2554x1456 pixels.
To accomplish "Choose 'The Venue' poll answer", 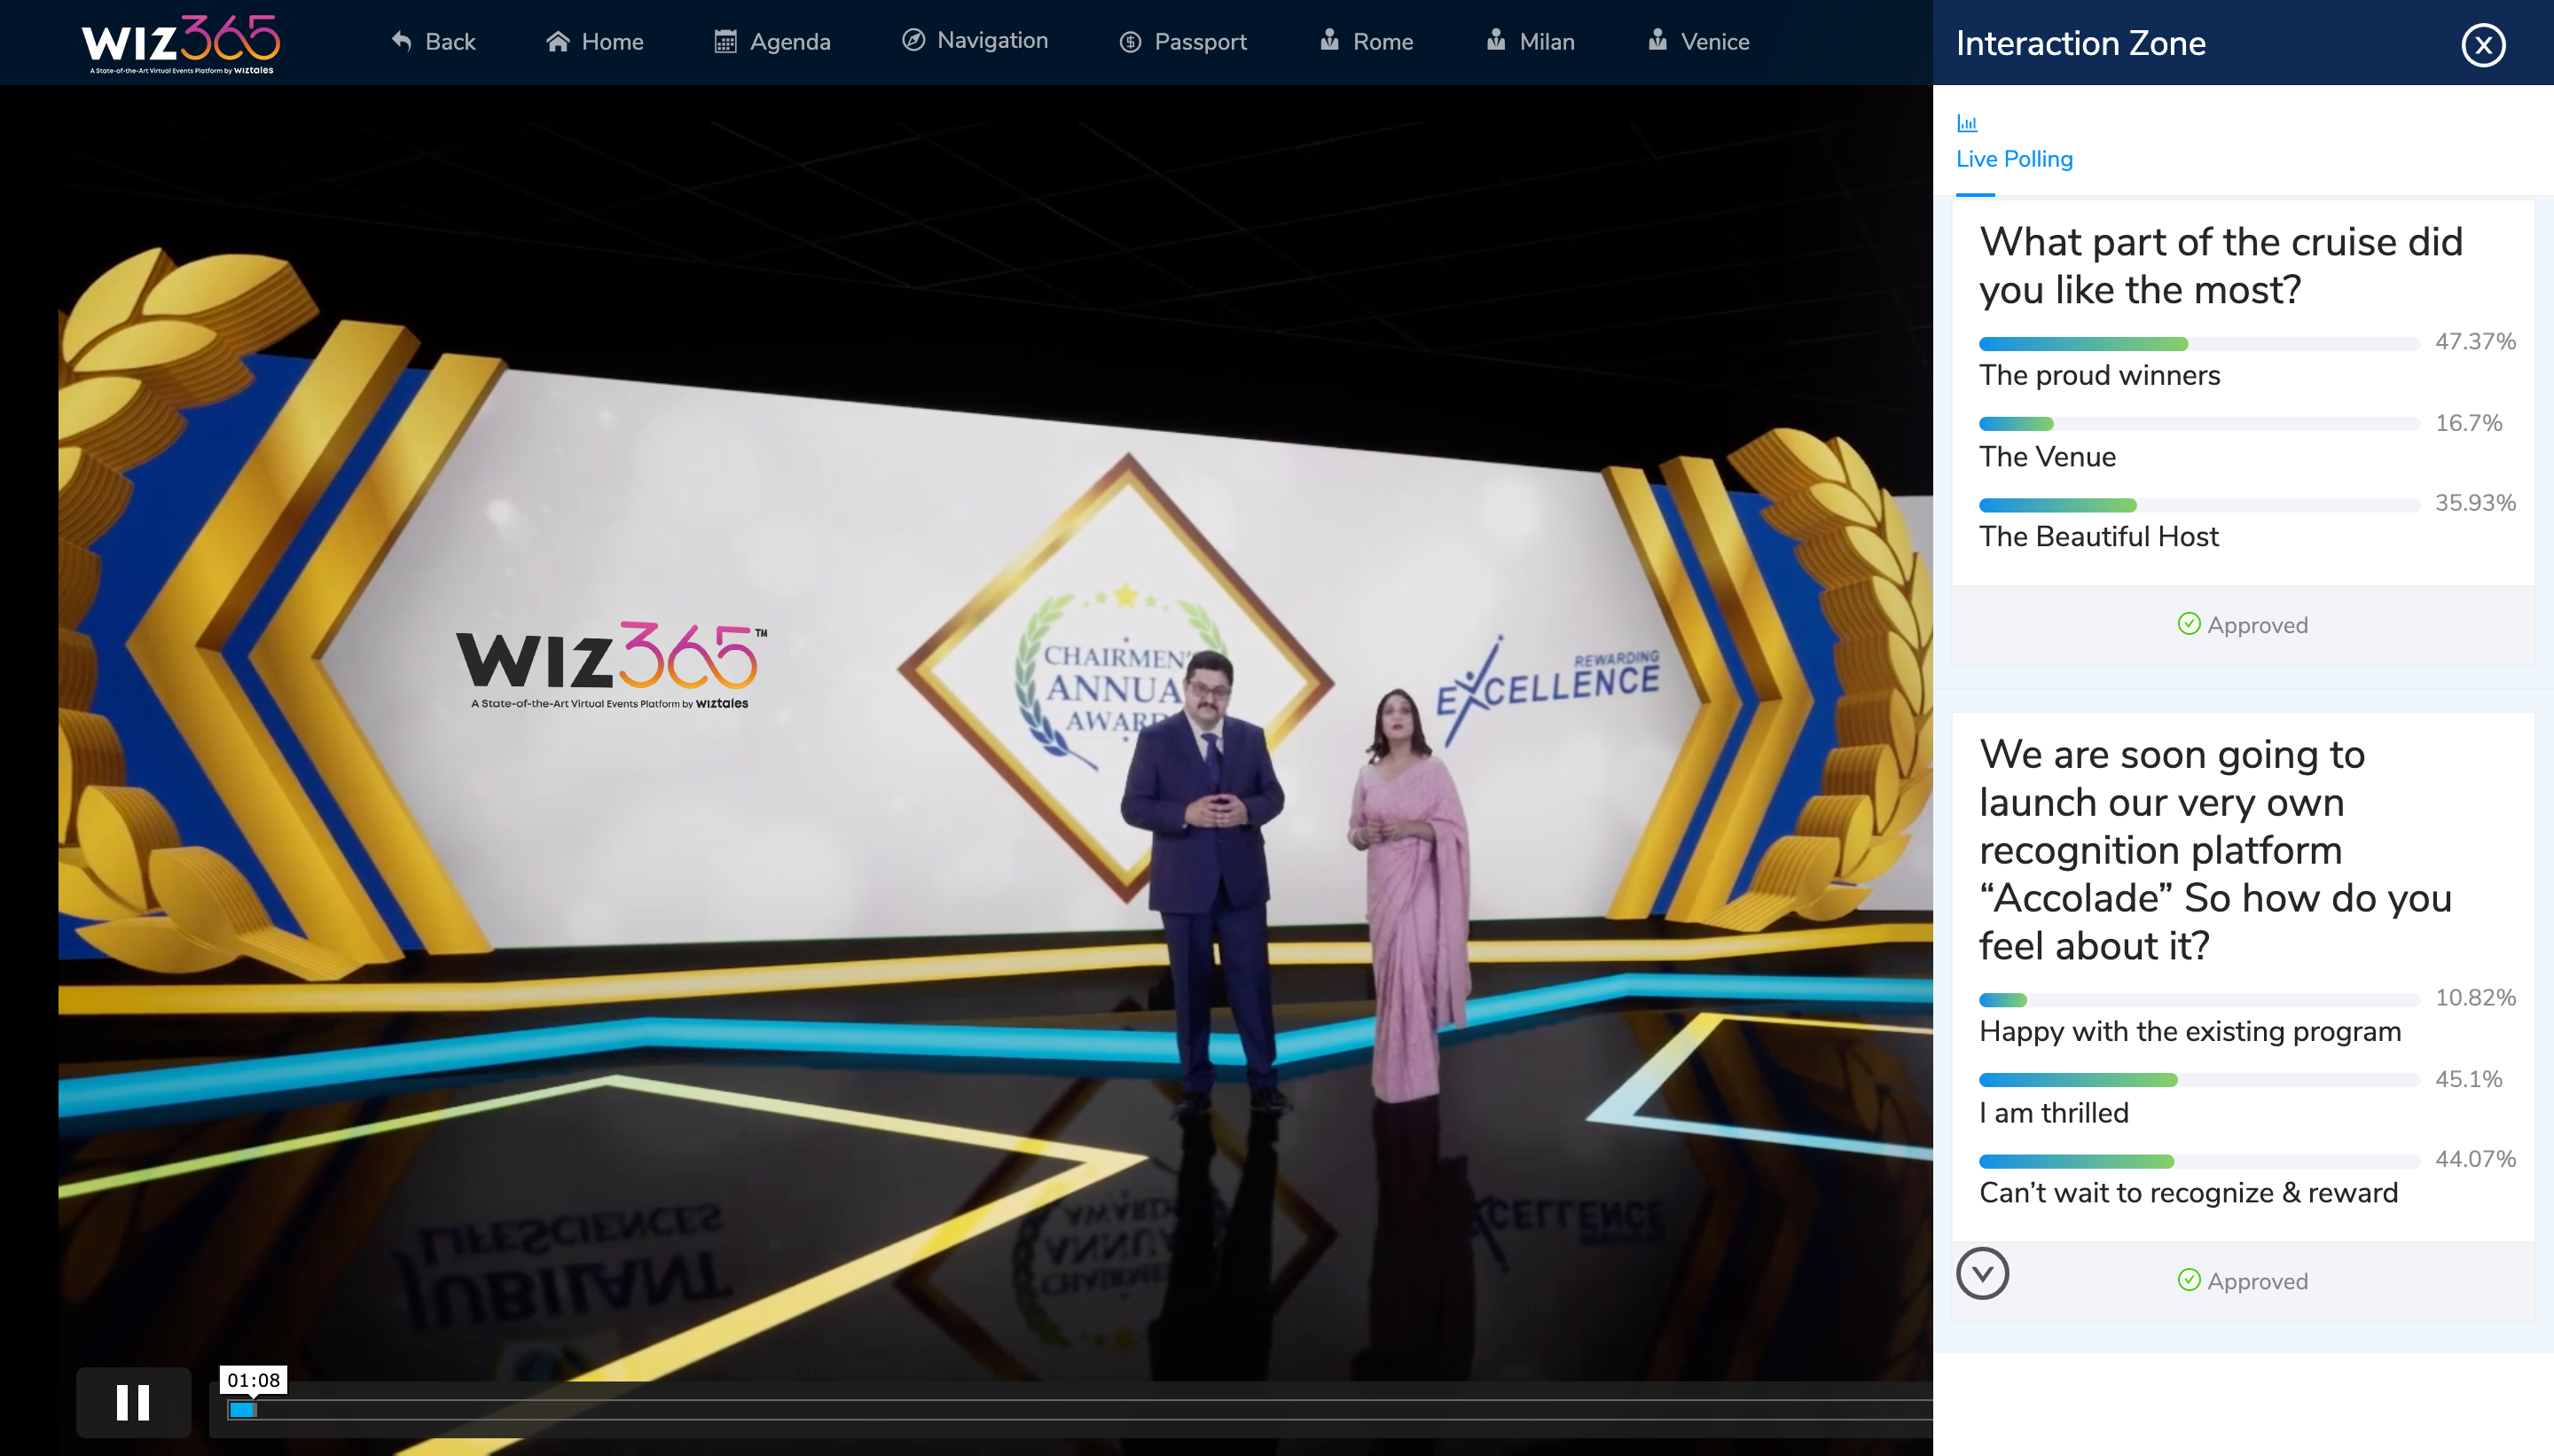I will 2047,457.
